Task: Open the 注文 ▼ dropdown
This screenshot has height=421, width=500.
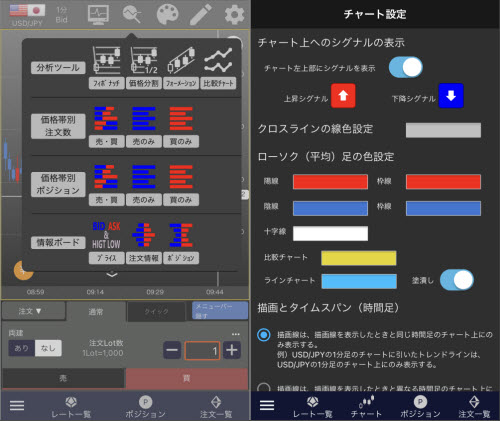Action: (x=33, y=311)
